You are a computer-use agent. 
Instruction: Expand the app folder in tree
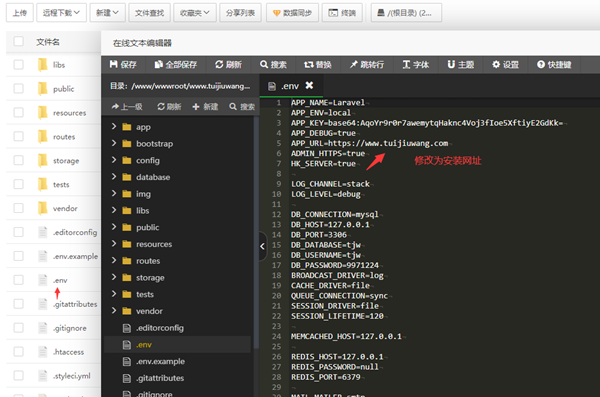coord(114,126)
